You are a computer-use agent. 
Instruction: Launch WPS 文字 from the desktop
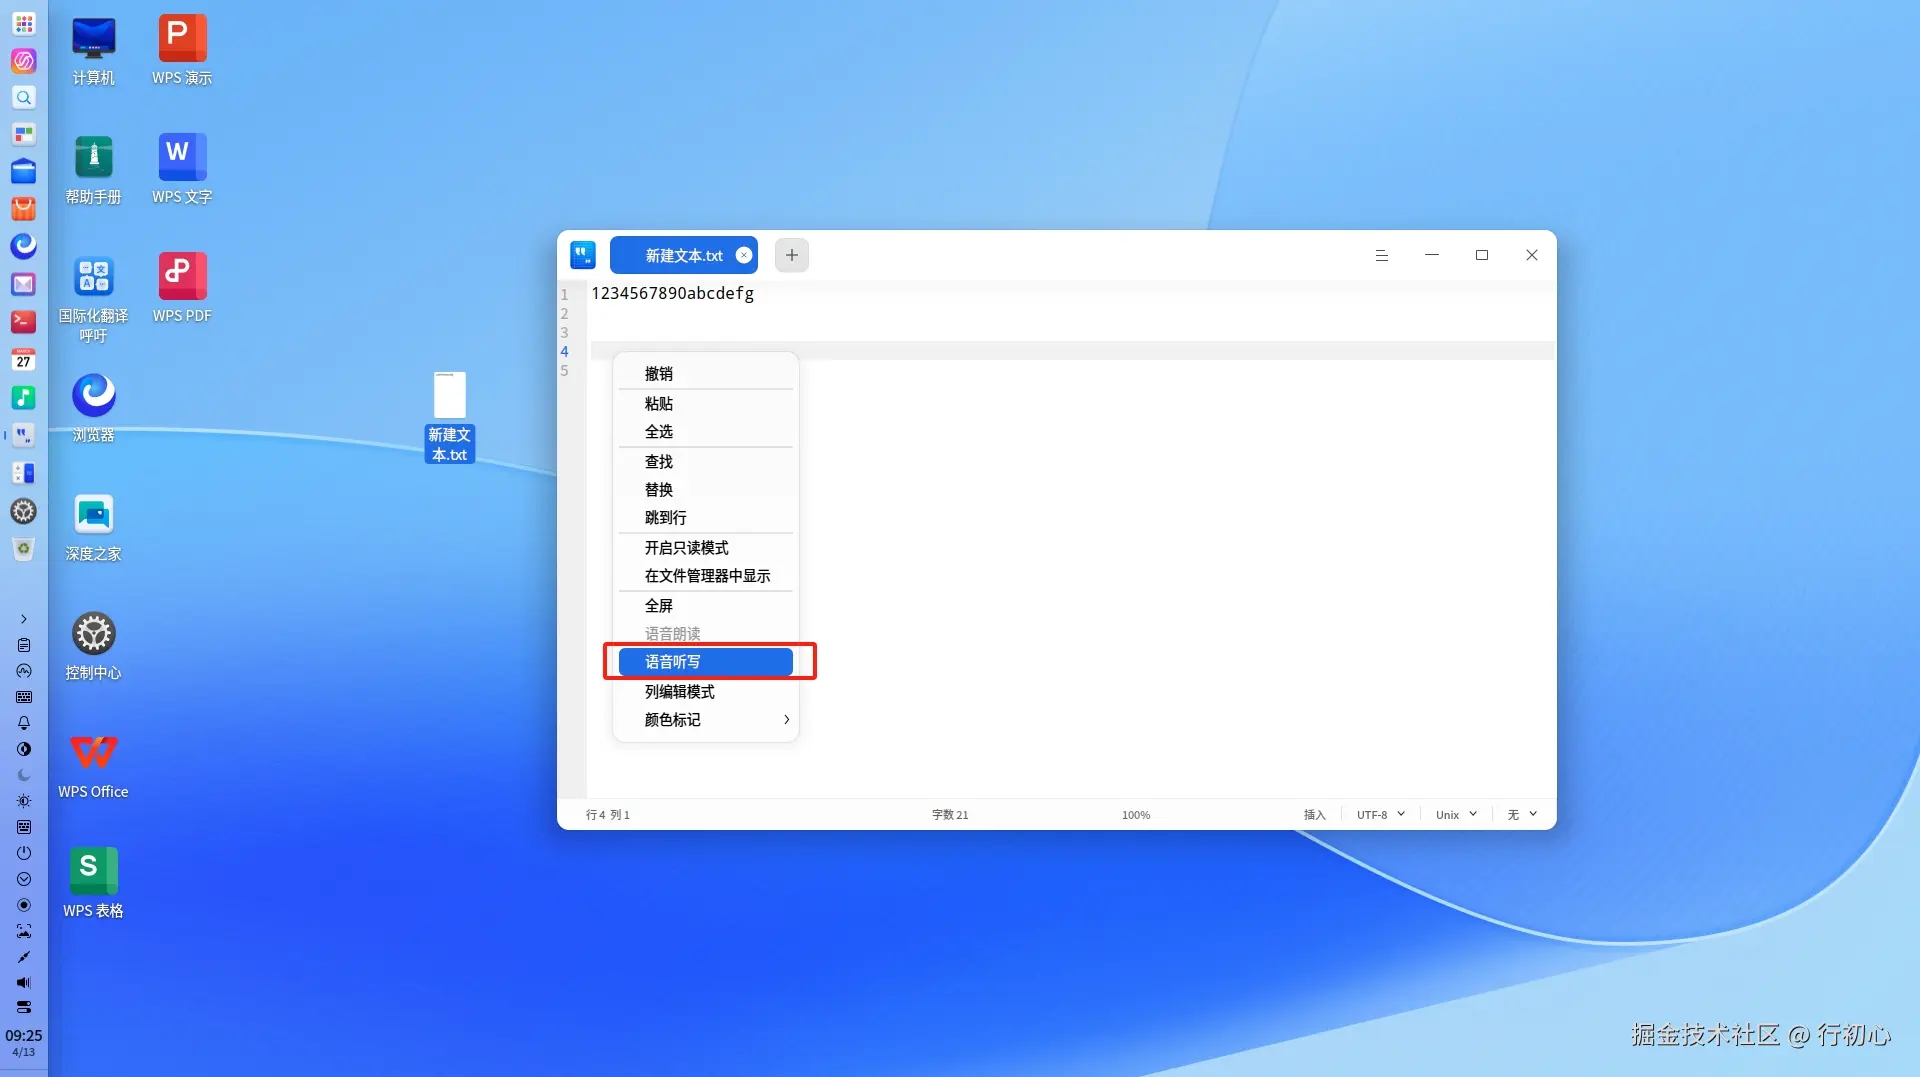[182, 170]
